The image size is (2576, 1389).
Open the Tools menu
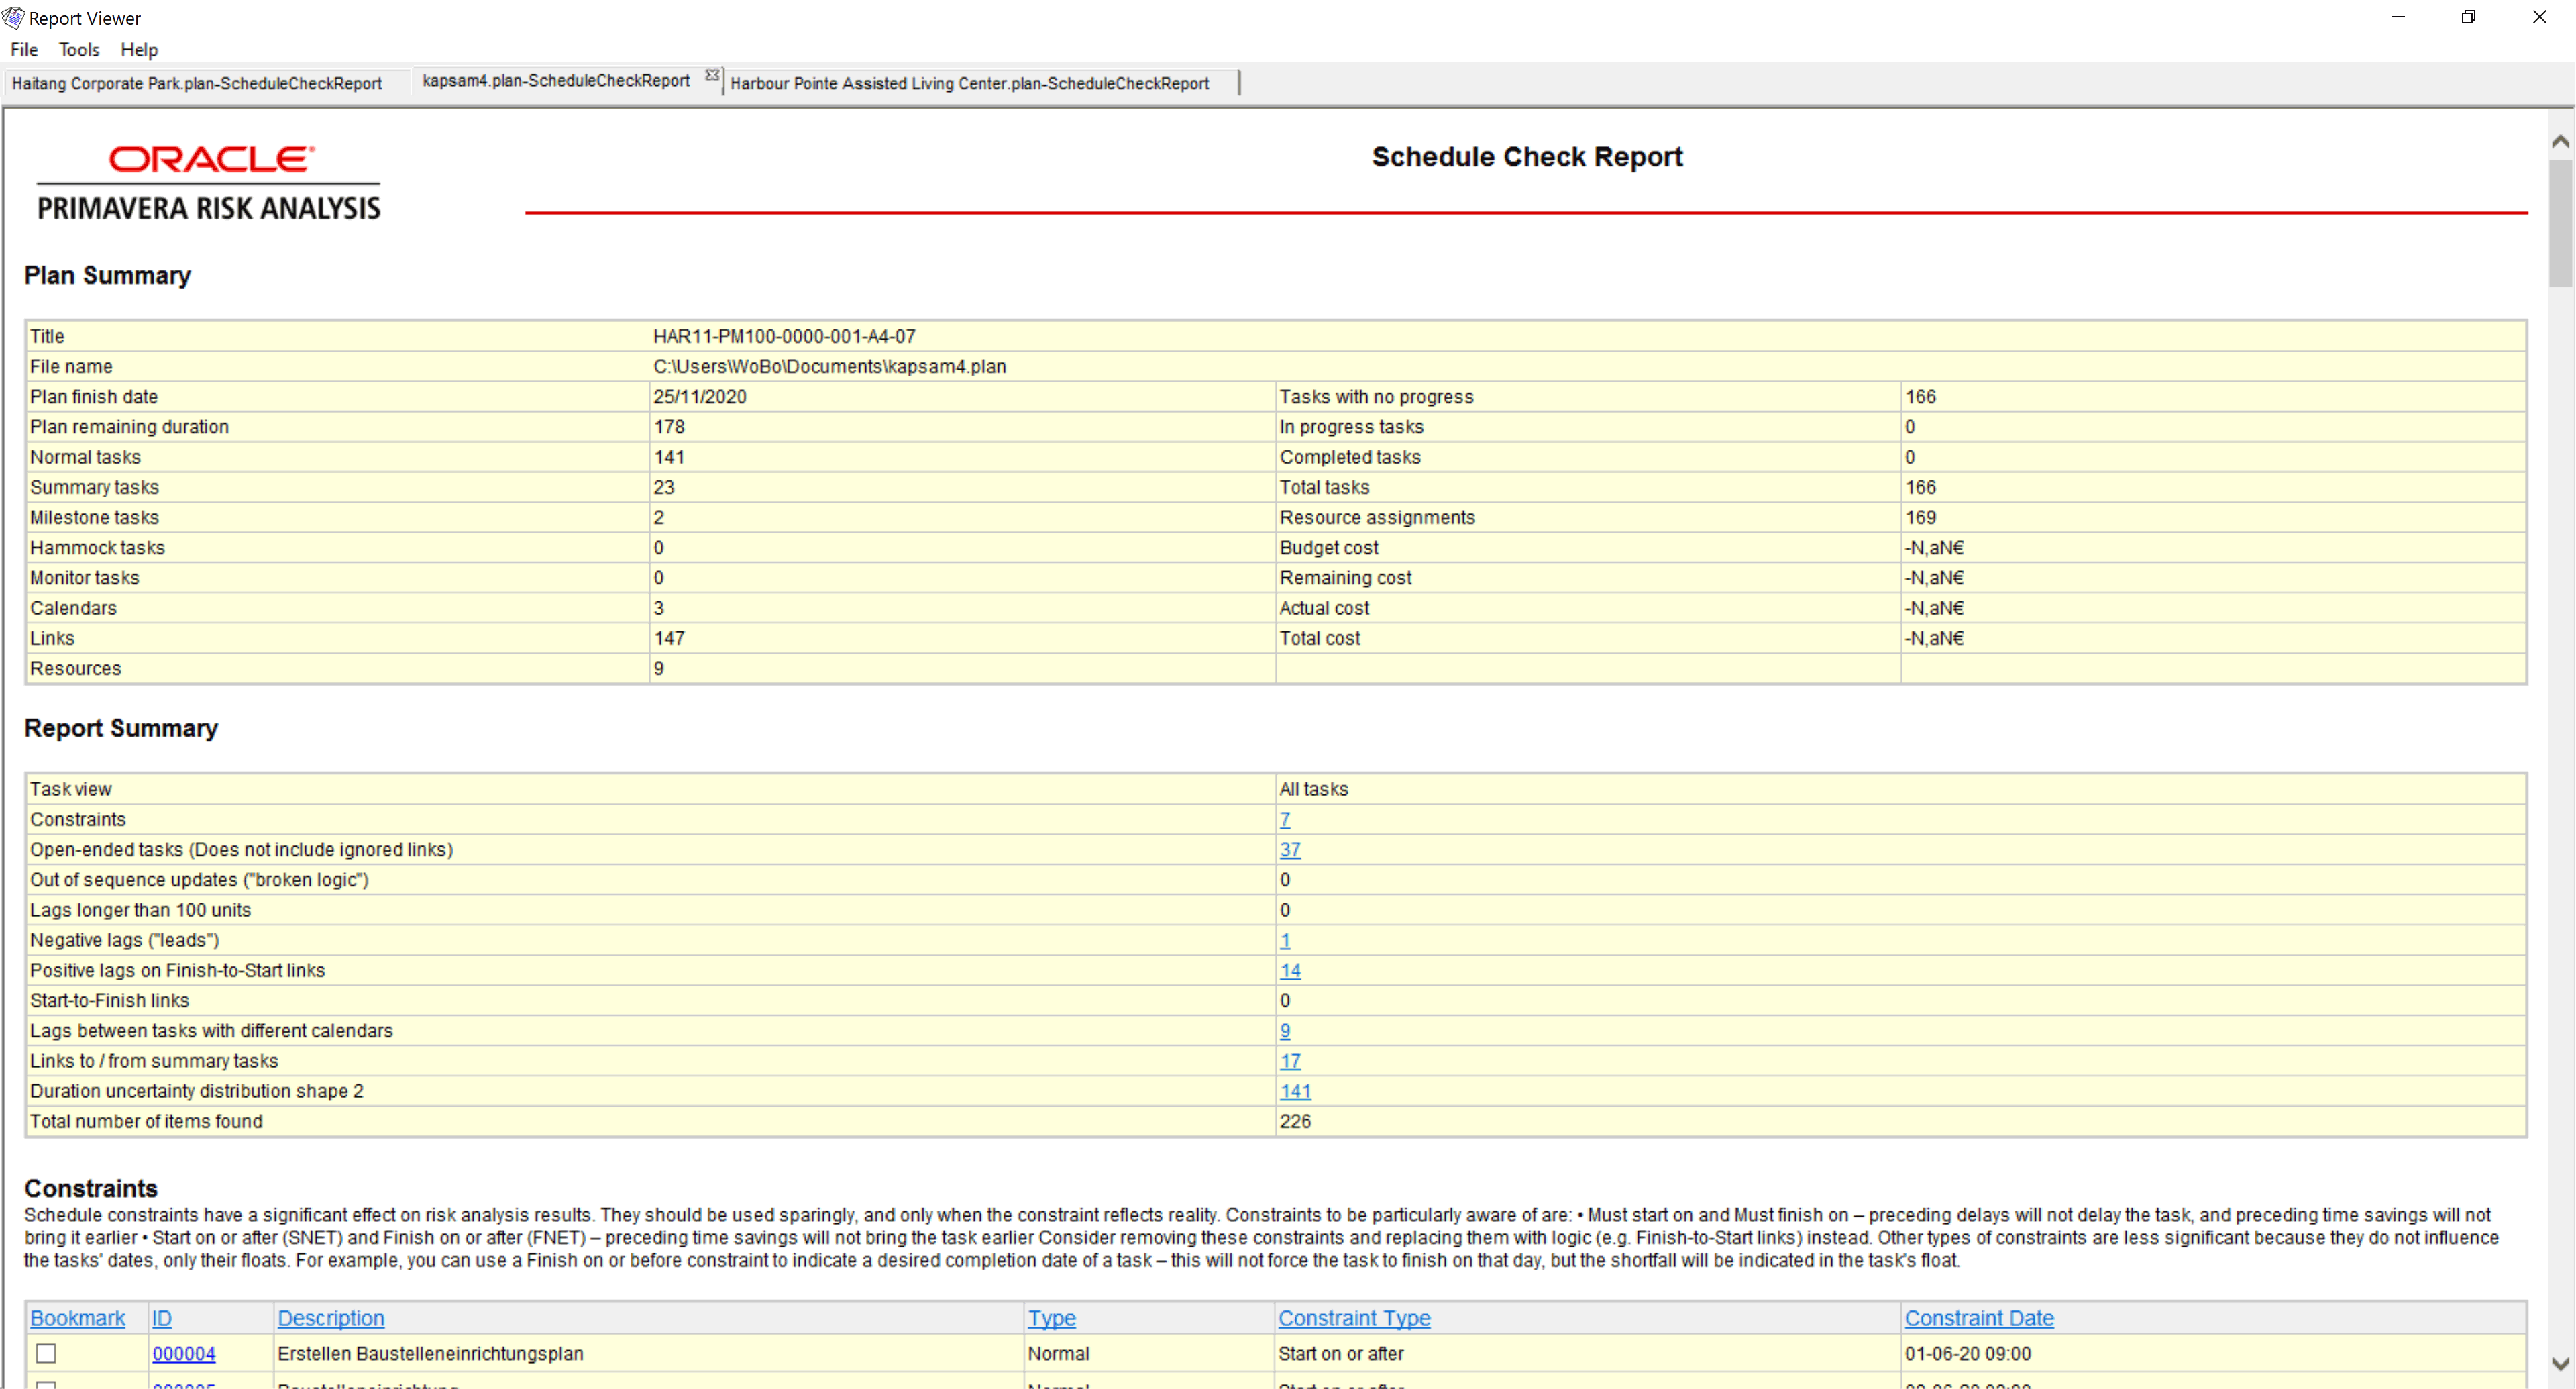pos(79,49)
